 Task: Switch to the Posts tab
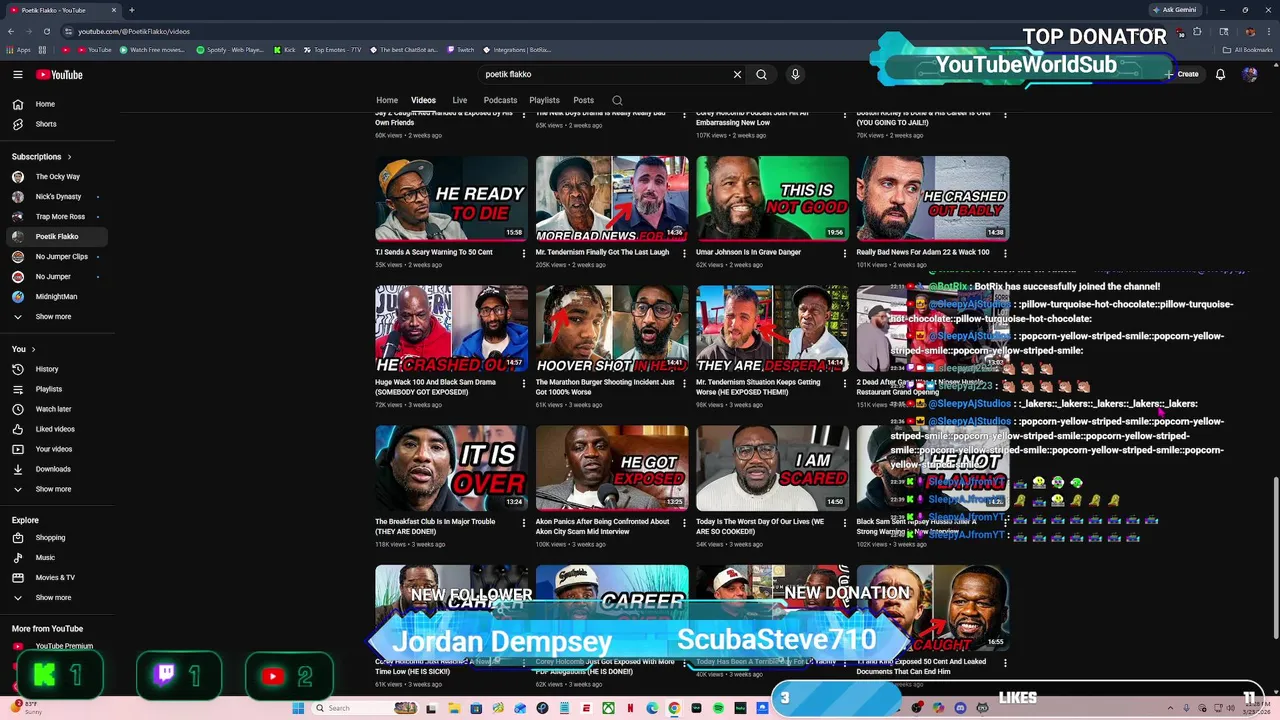point(583,100)
